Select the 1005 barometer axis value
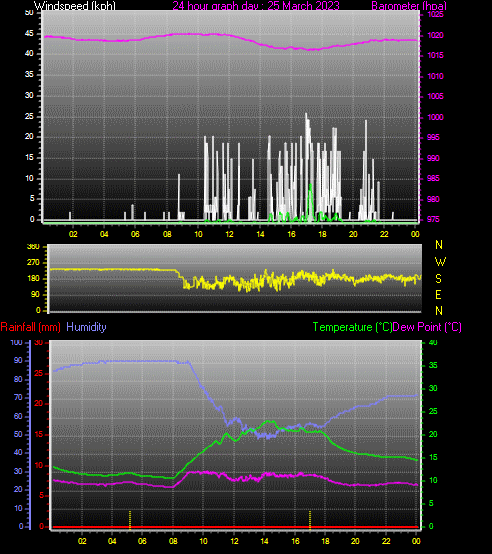Viewport: 492px width, 554px height. (435, 96)
